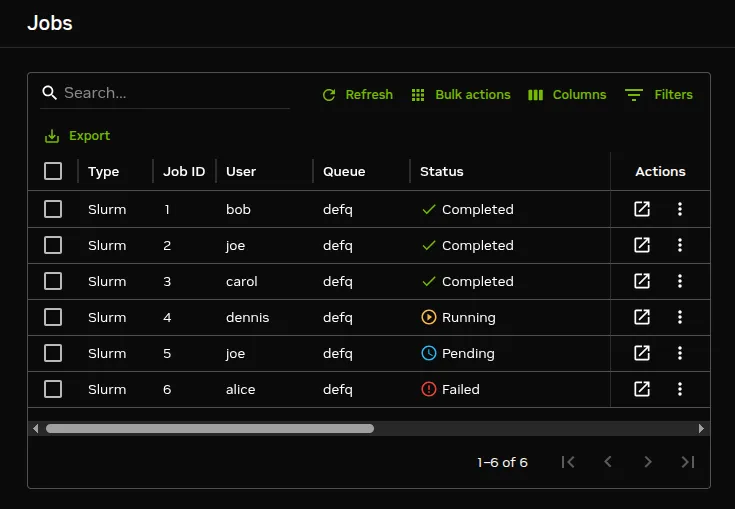This screenshot has width=735, height=509.
Task: Click the horizontal scrollbar thumb
Action: [x=210, y=428]
